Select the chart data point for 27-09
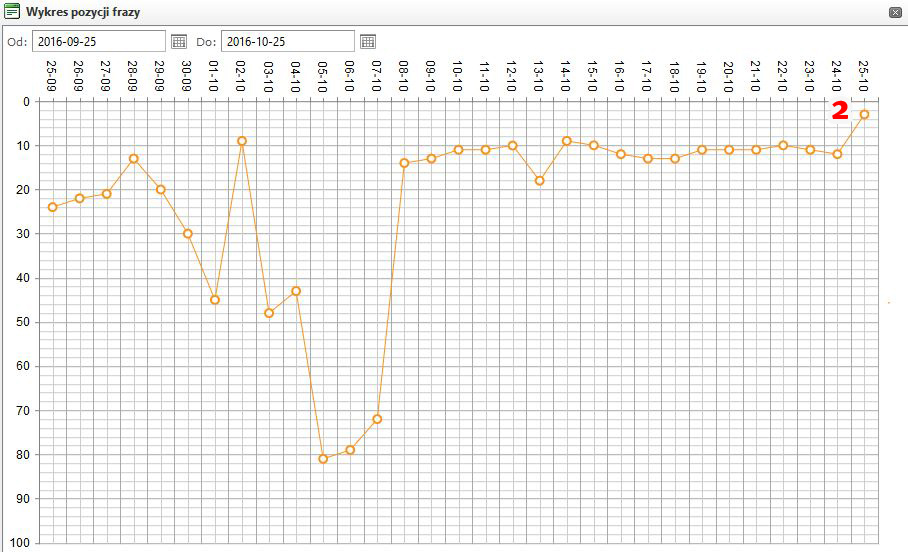Image resolution: width=908 pixels, height=552 pixels. coord(107,193)
